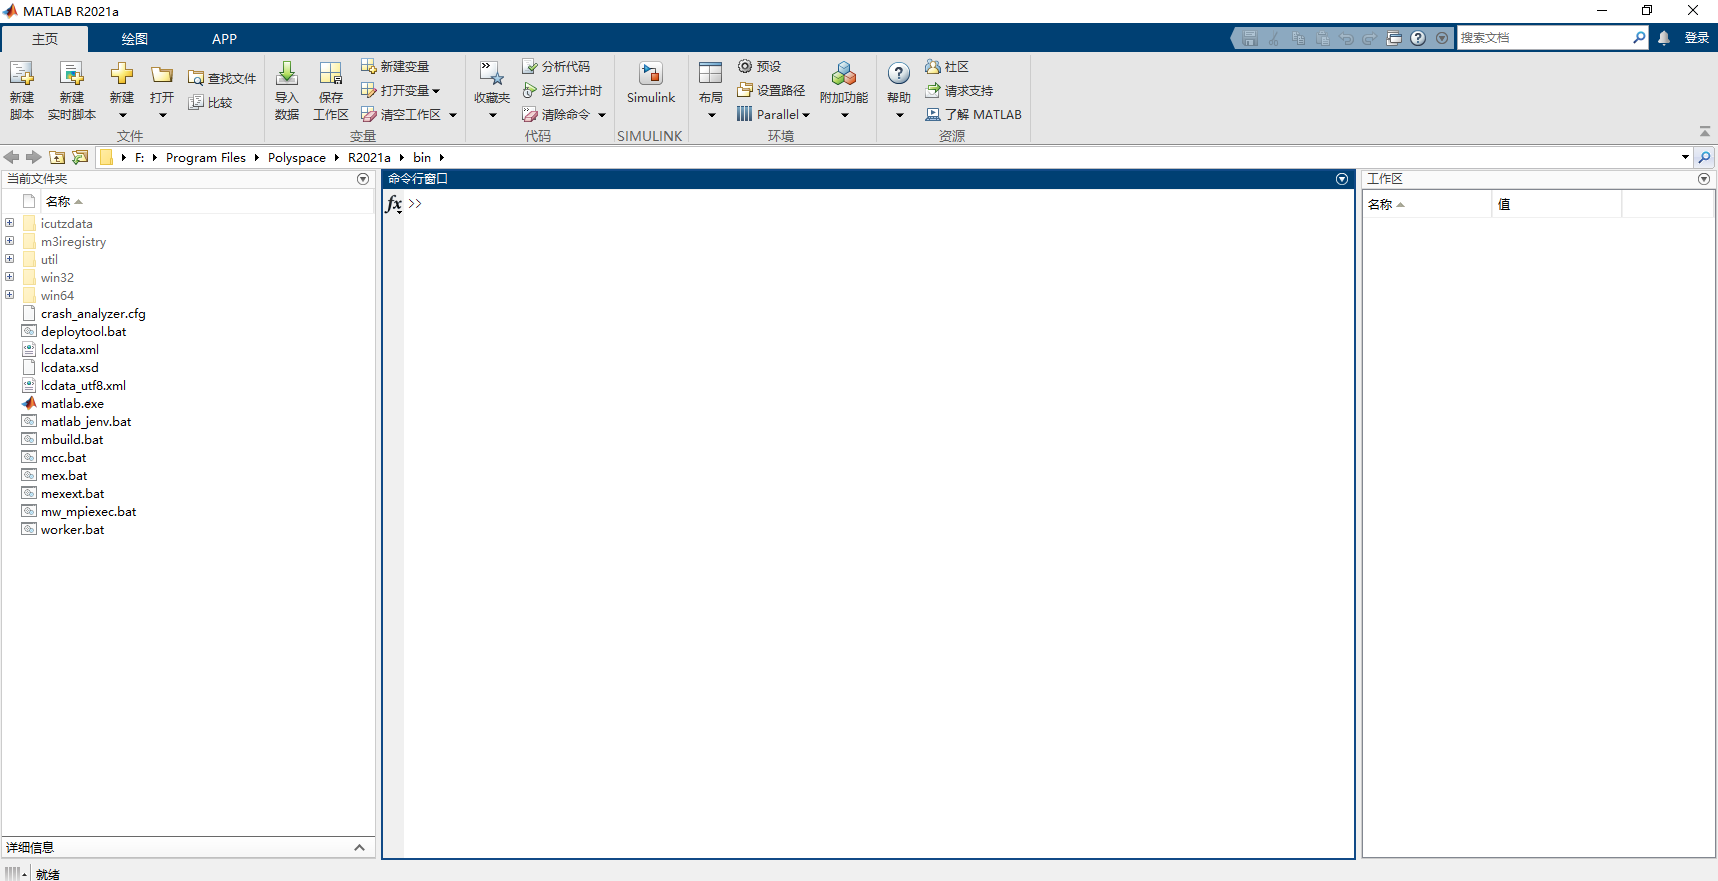The width and height of the screenshot is (1718, 881).
Task: Click the Learn MATLAB (了解 MATLAB) link
Action: [973, 115]
